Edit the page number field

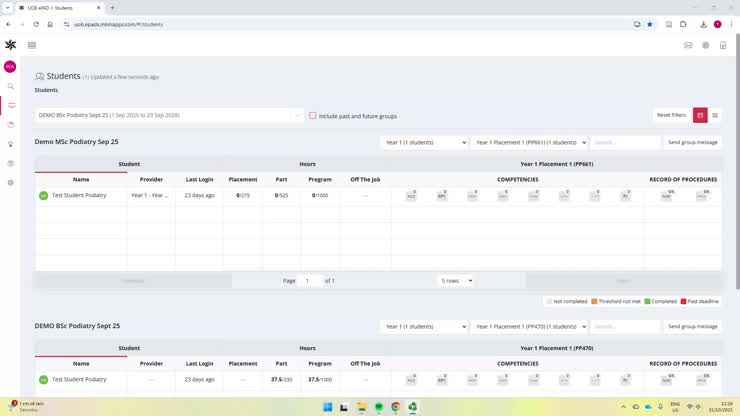[310, 281]
